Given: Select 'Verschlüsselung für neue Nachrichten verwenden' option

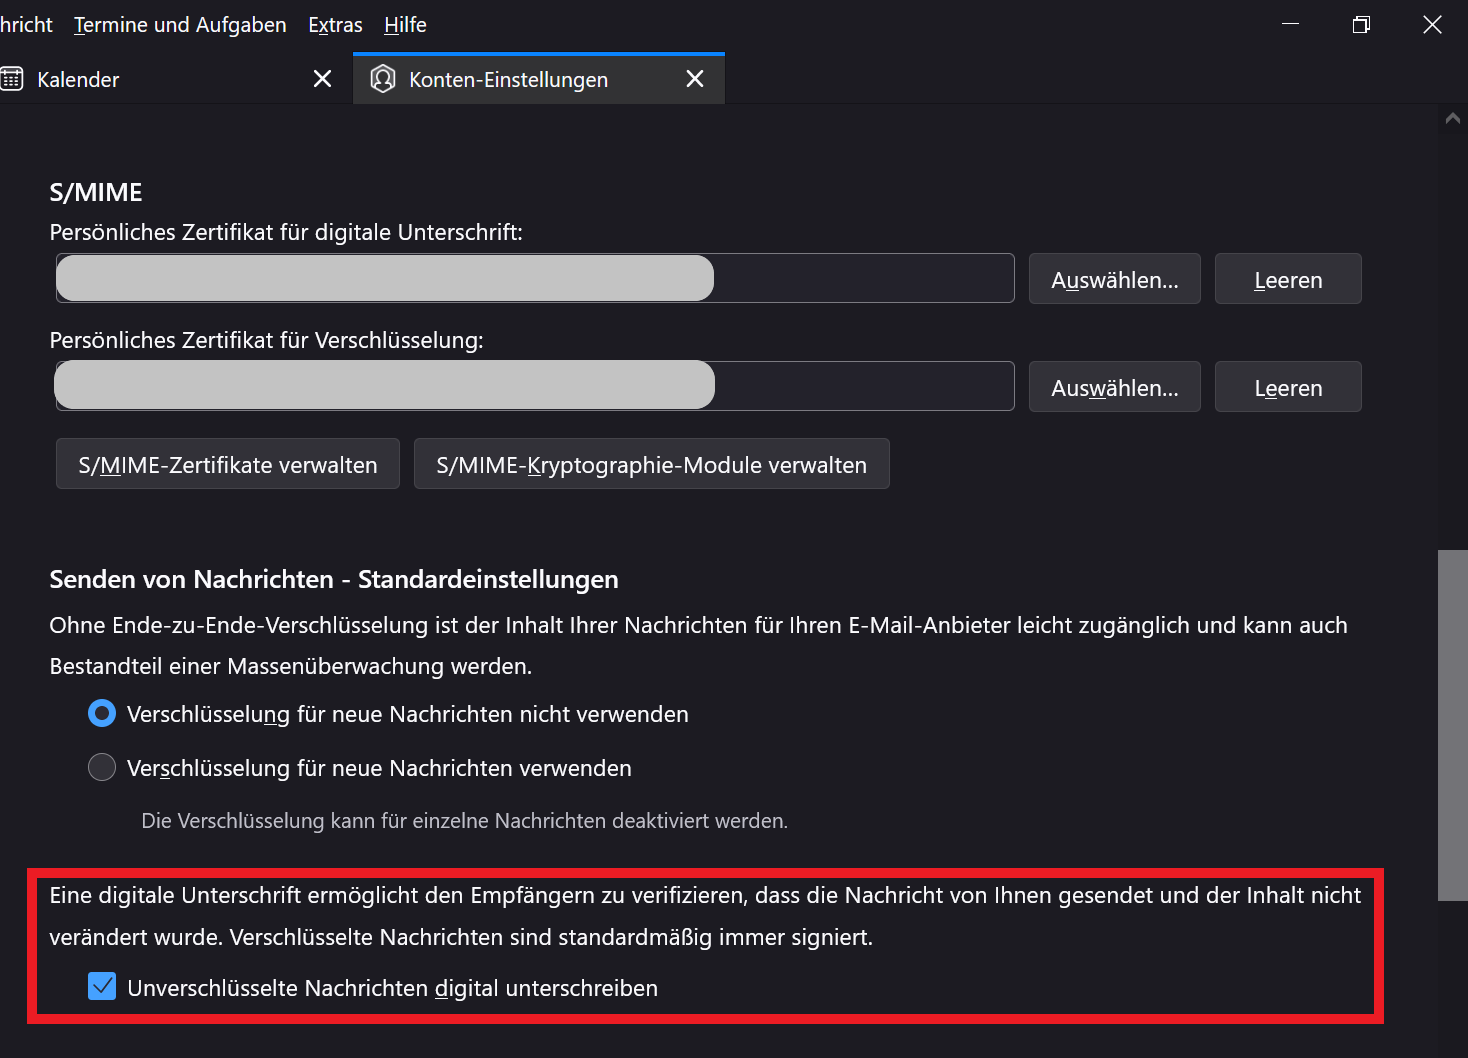Looking at the screenshot, I should point(102,768).
